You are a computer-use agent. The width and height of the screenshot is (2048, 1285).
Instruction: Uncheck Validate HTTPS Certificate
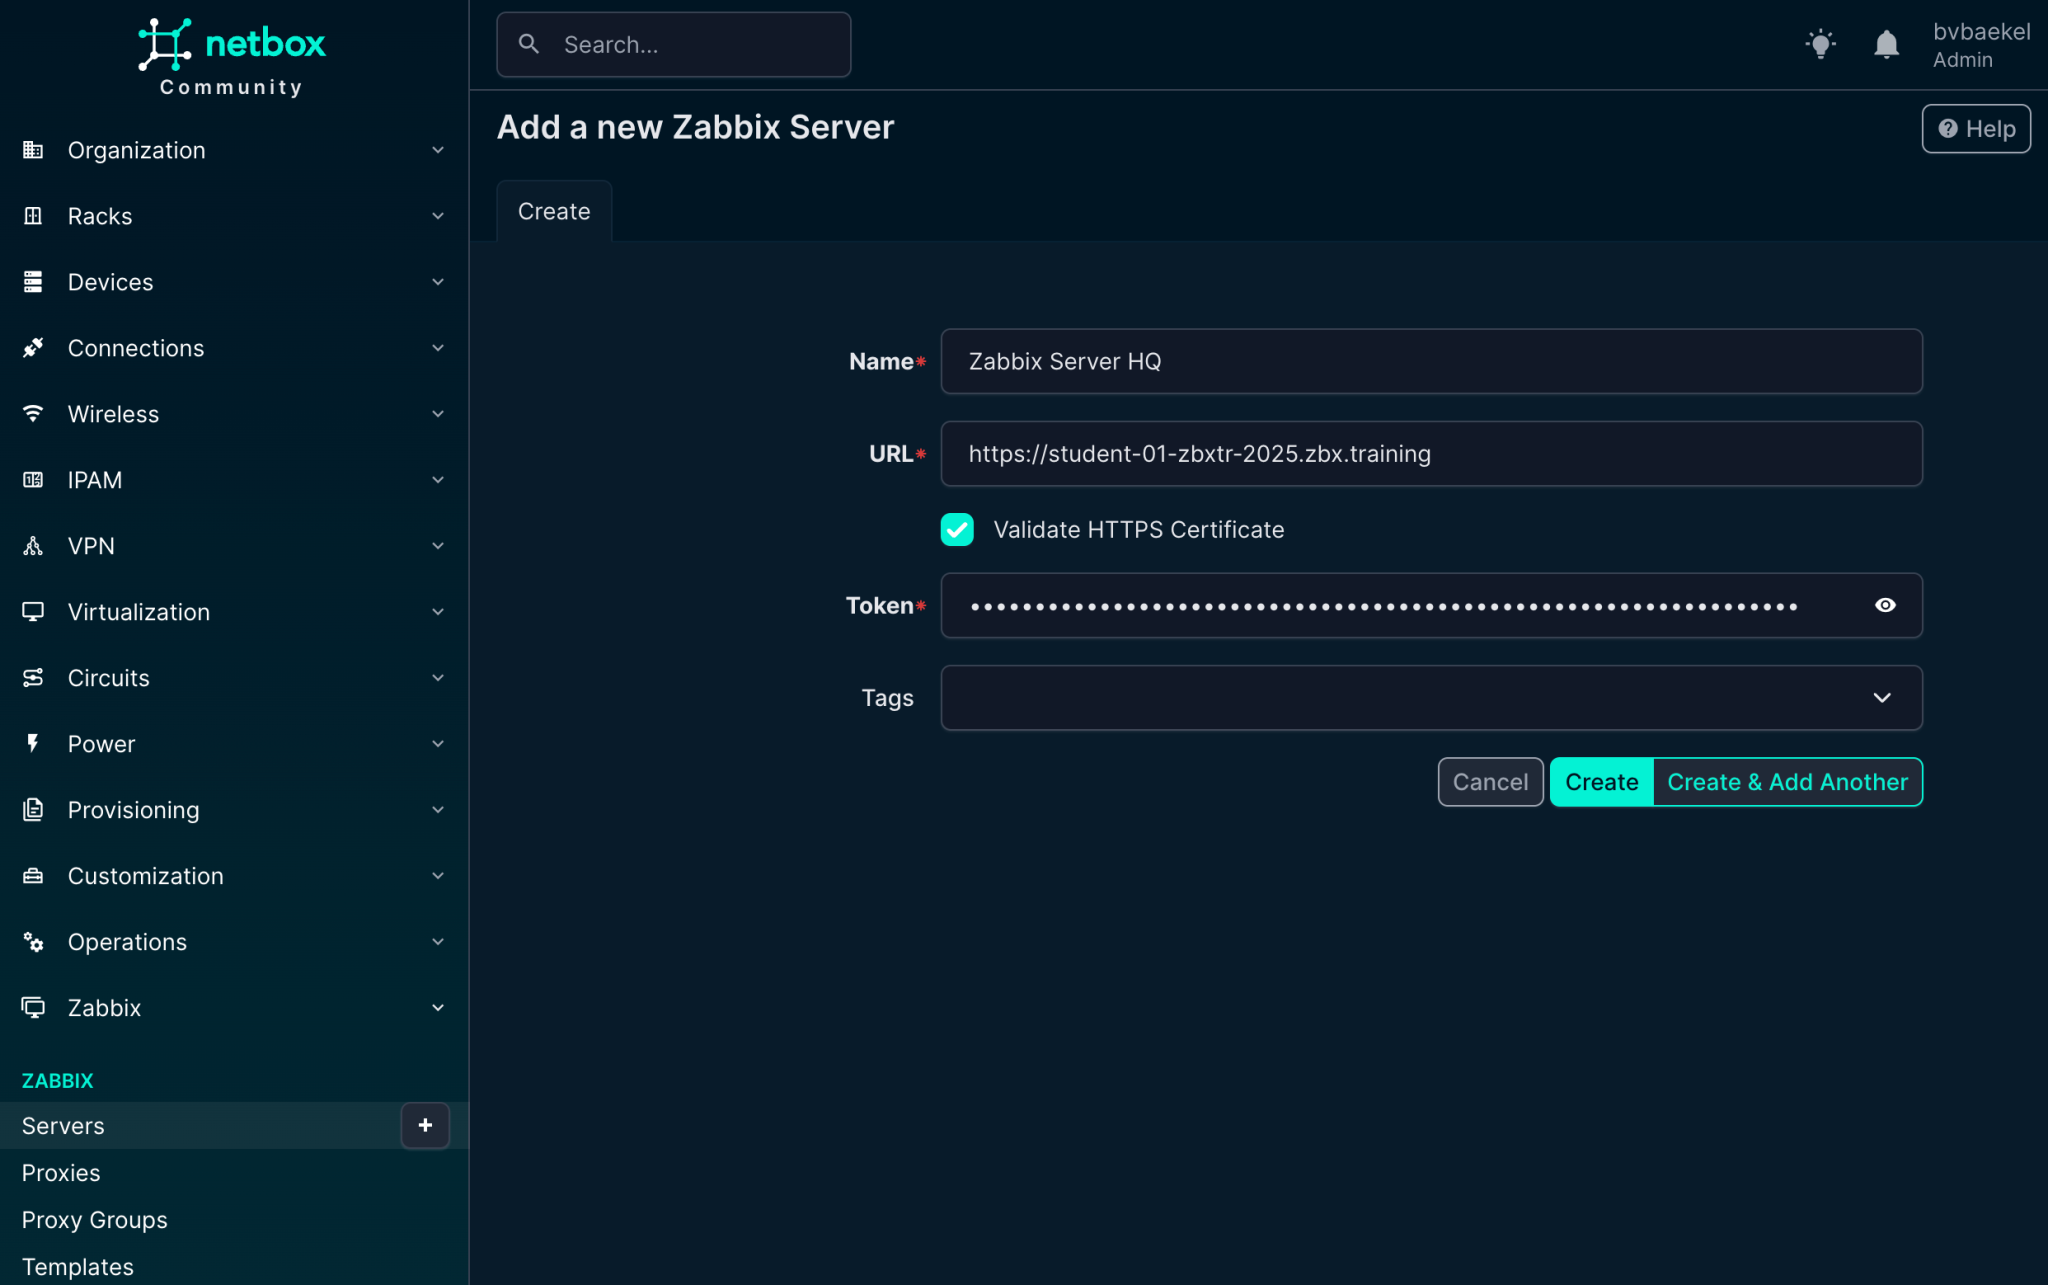pyautogui.click(x=957, y=529)
